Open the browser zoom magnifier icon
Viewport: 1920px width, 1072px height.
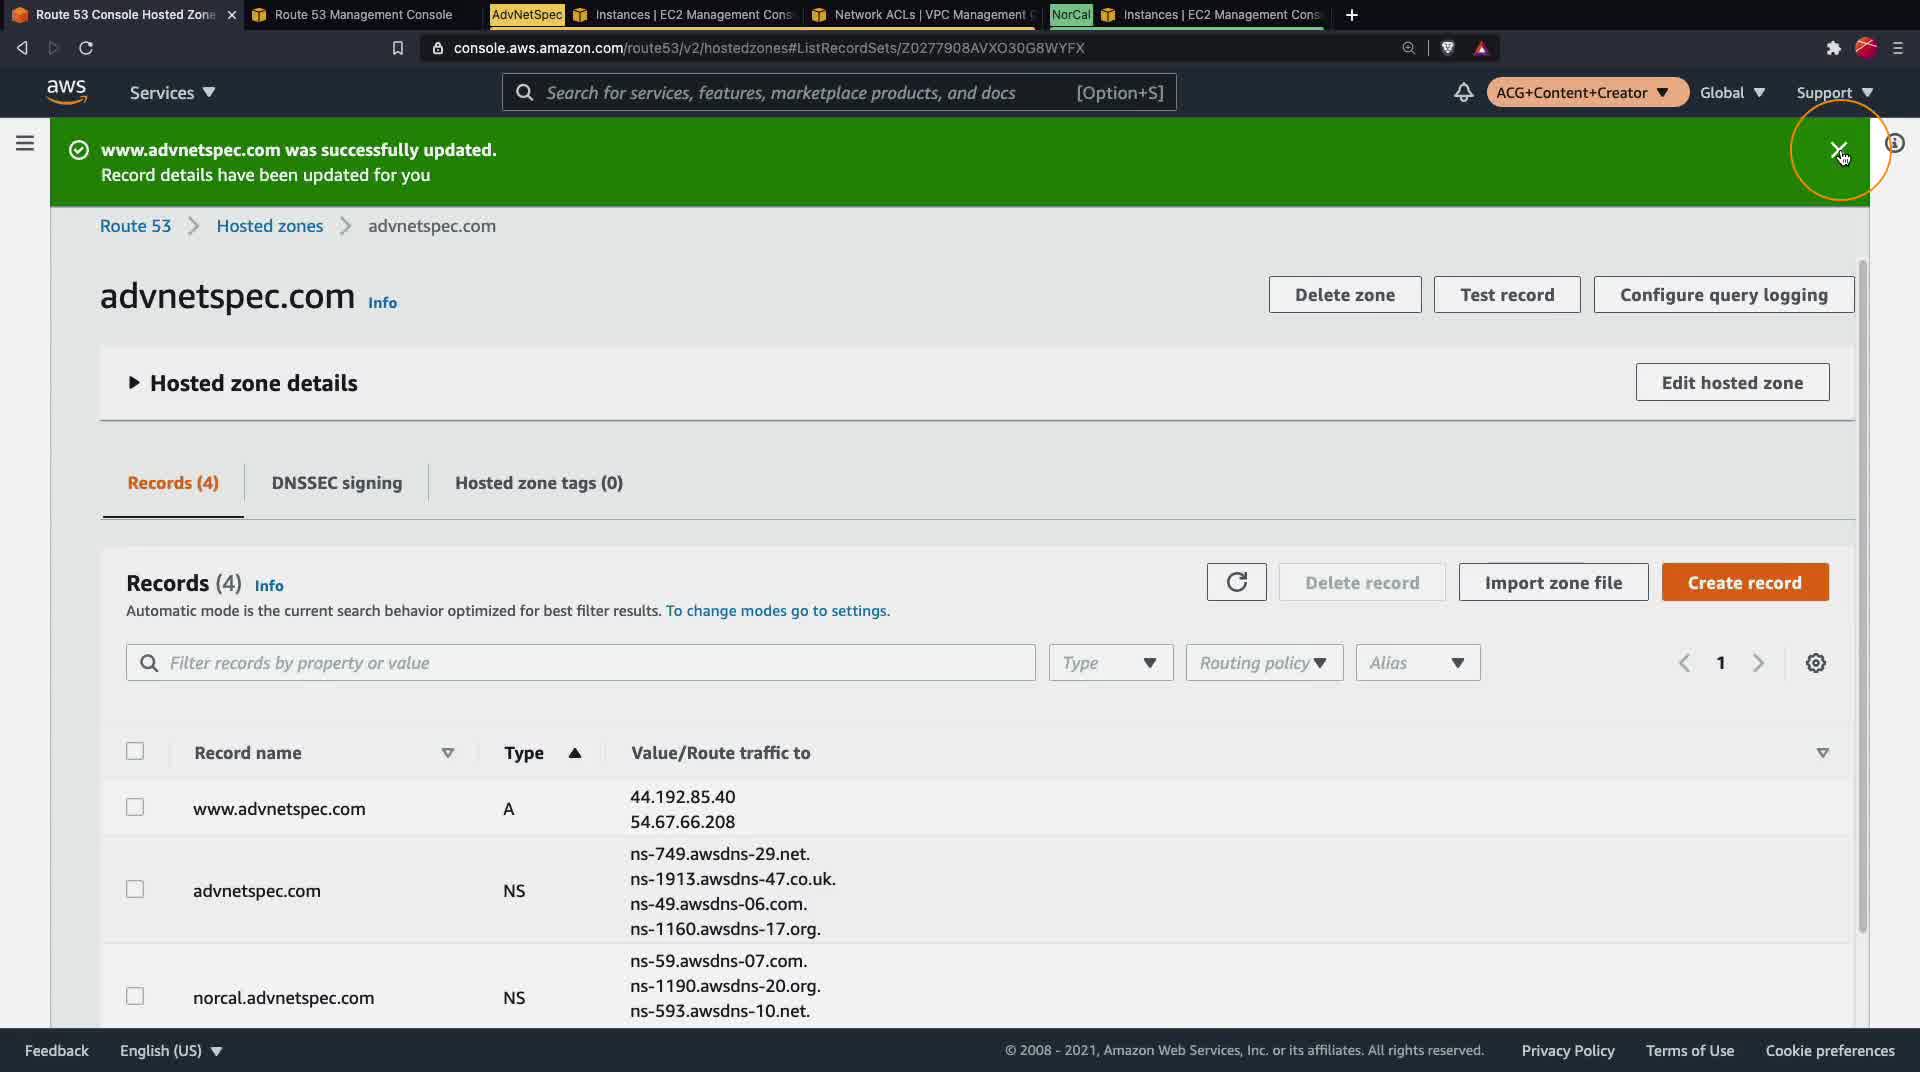click(x=1408, y=48)
